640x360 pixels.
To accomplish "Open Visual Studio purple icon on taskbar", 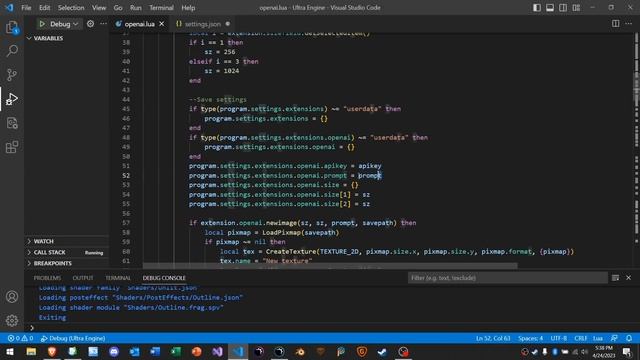I will tap(217, 352).
